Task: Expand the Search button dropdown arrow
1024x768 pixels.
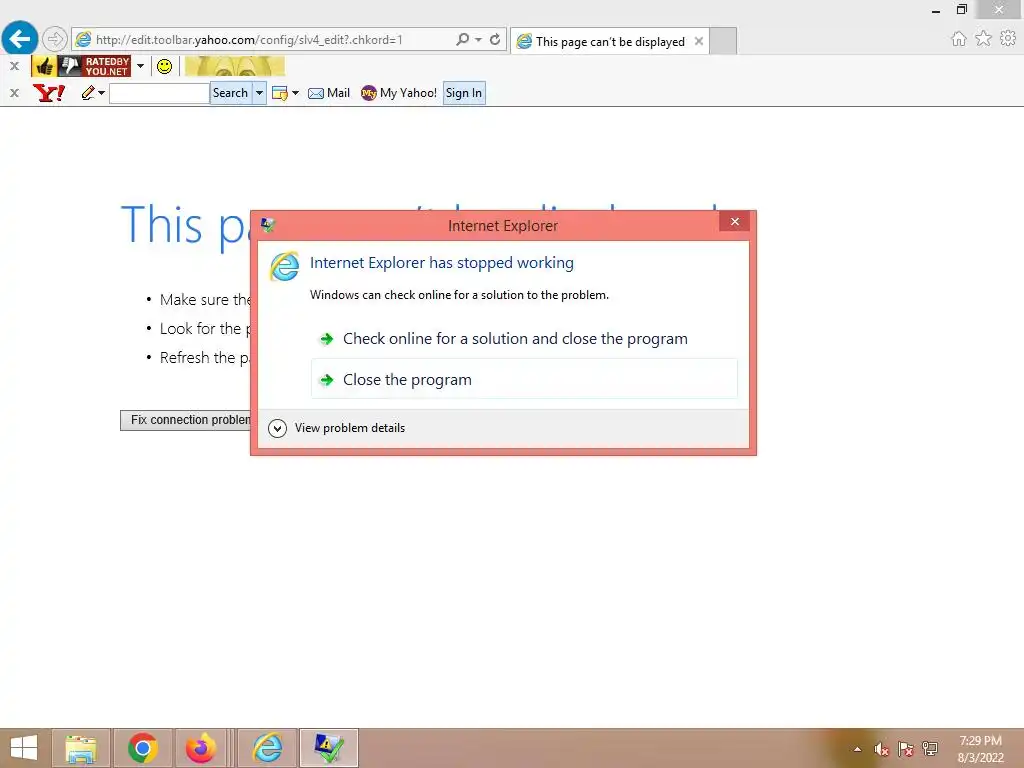Action: (x=259, y=93)
